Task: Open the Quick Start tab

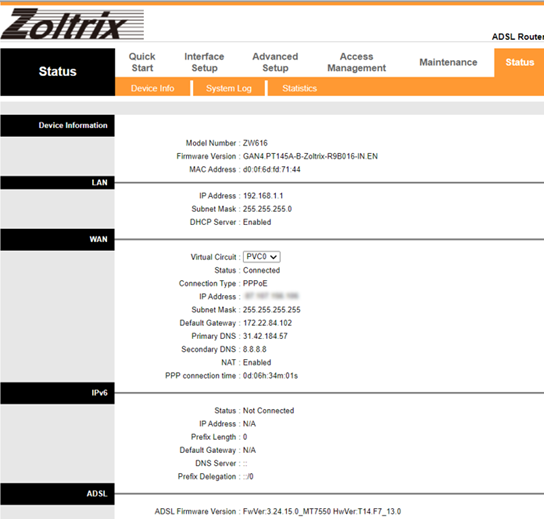Action: coord(142,62)
